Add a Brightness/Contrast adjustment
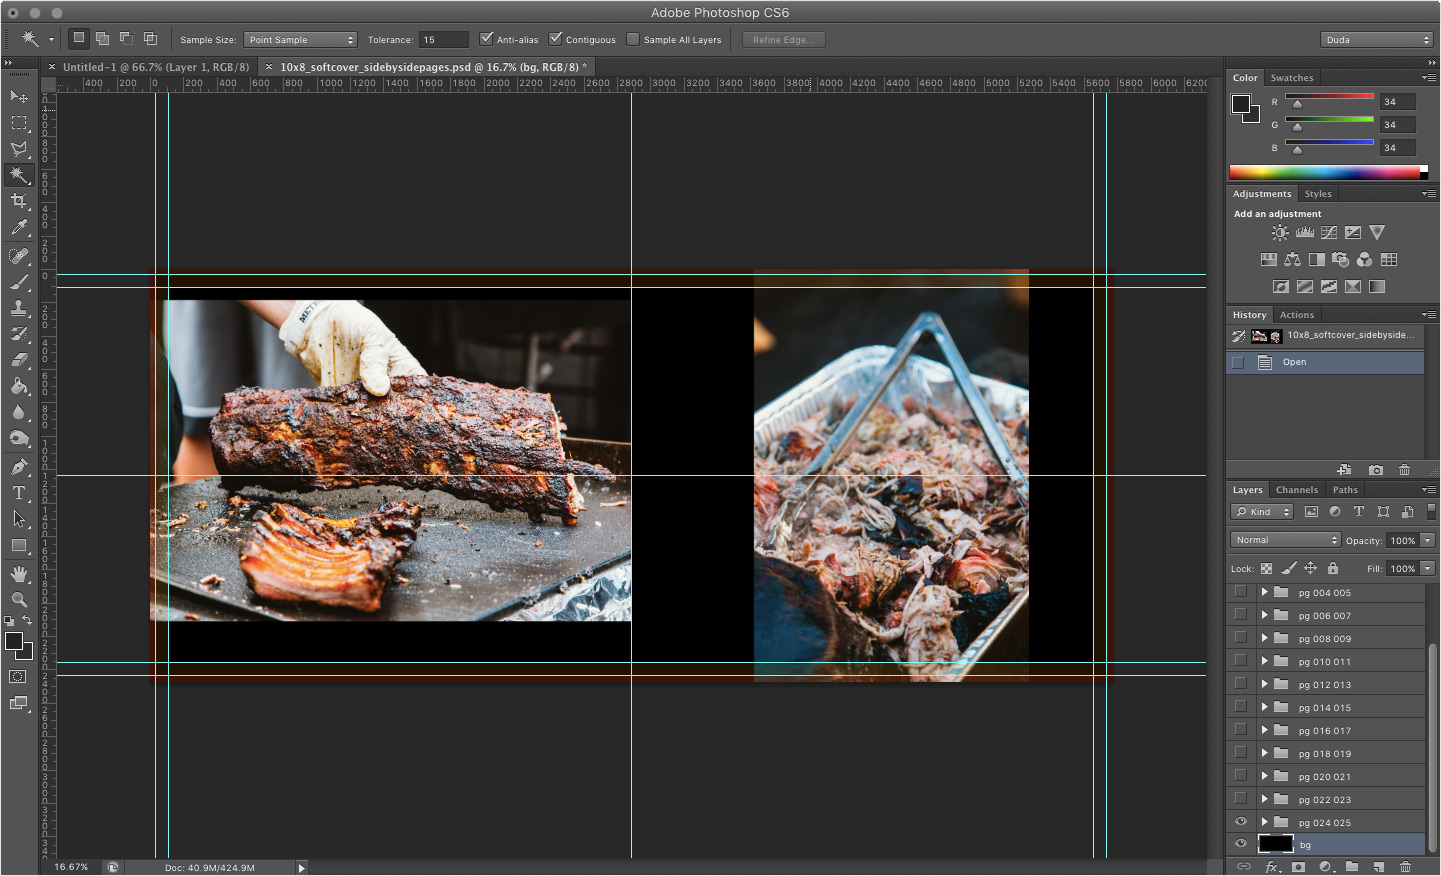The width and height of the screenshot is (1441, 876). pyautogui.click(x=1280, y=233)
